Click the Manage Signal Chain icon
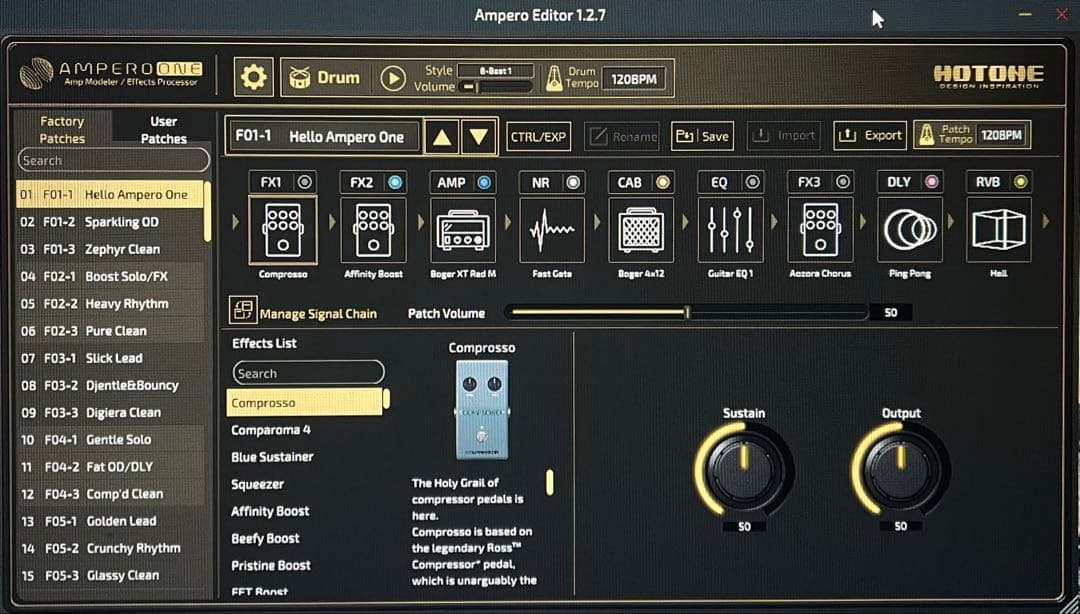The height and width of the screenshot is (614, 1080). [x=243, y=311]
